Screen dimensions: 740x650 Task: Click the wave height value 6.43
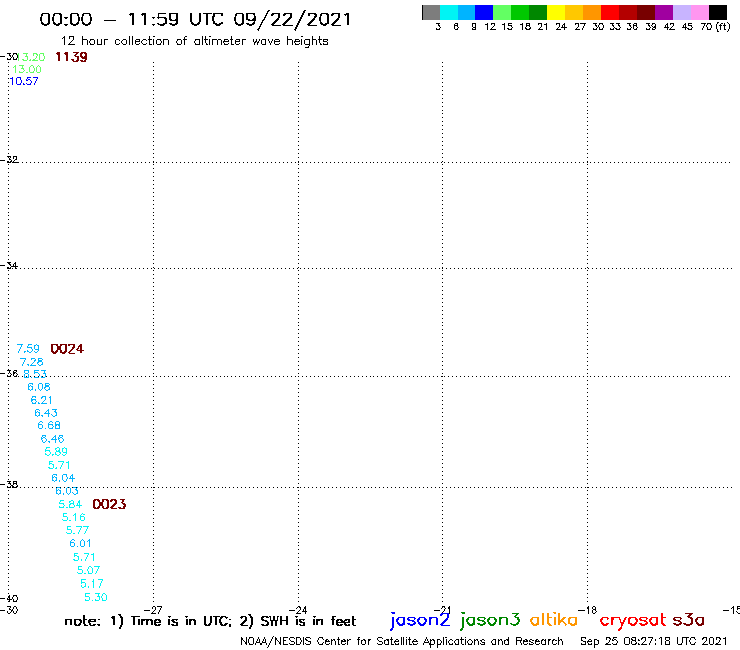click(x=46, y=413)
